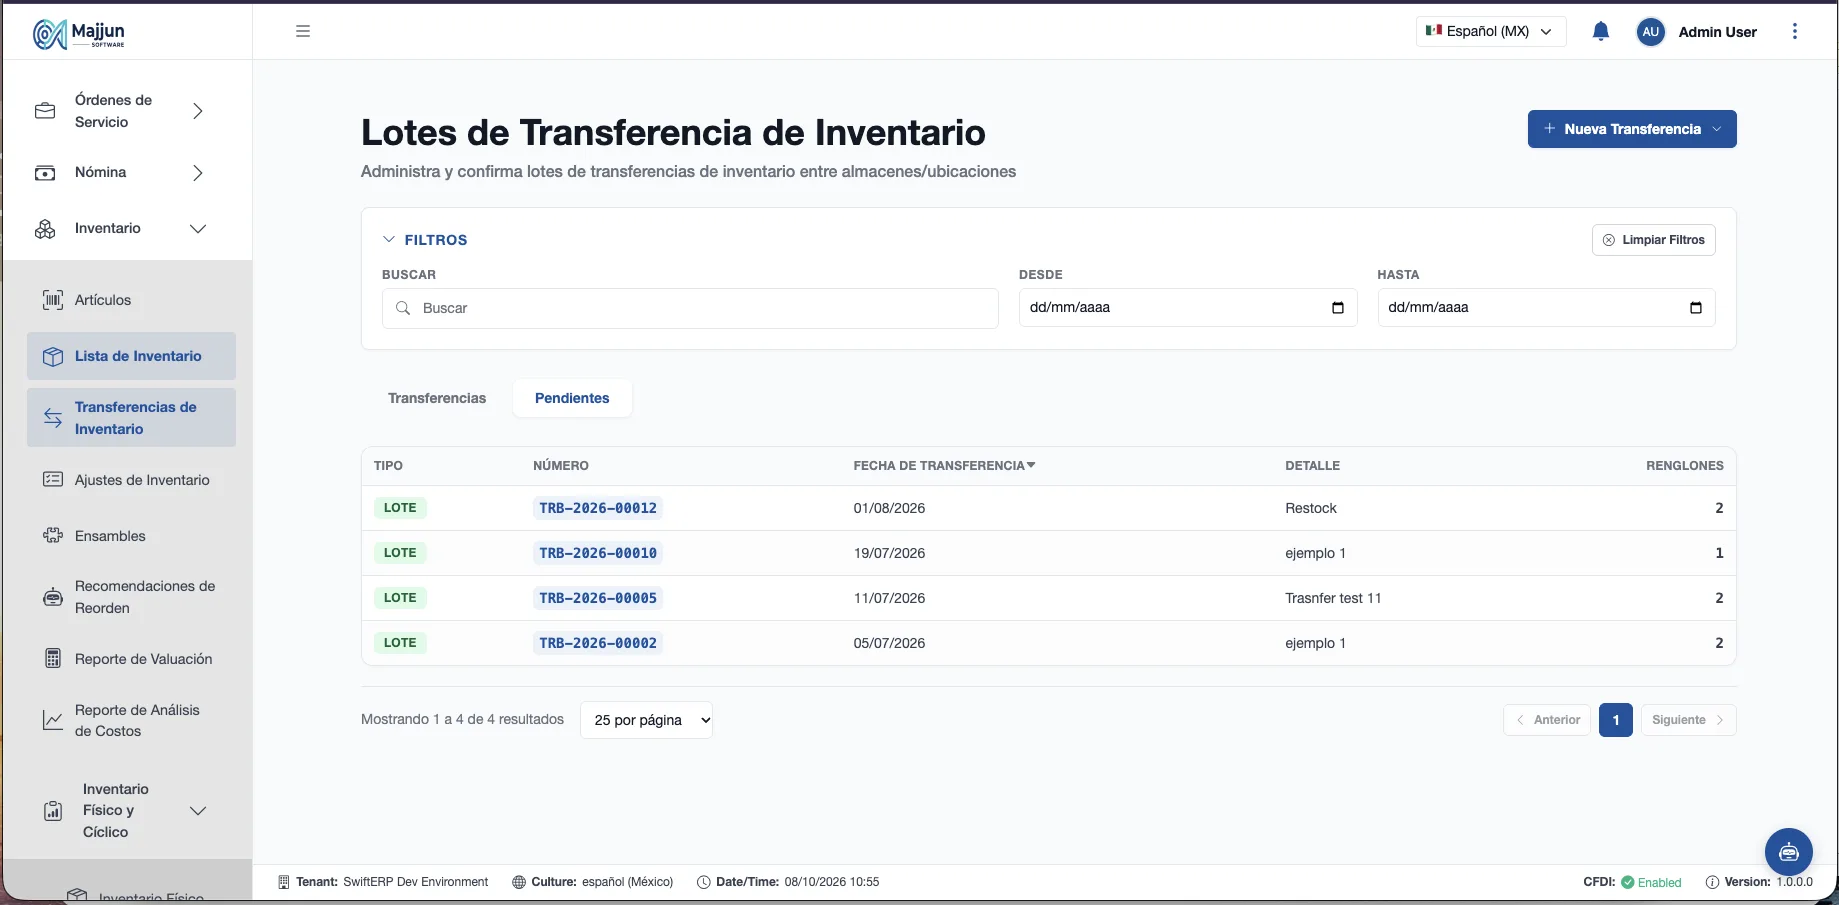Expand the Órdenes de Servicio chevron
This screenshot has height=905, width=1839.
coord(197,111)
